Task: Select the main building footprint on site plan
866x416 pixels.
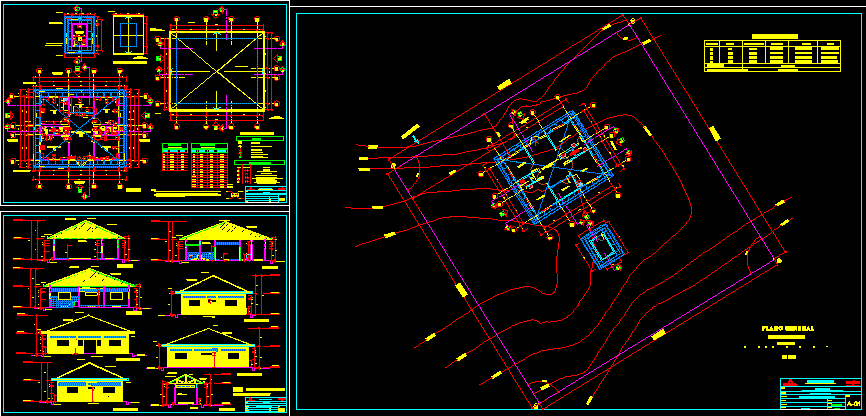Action: 555,166
